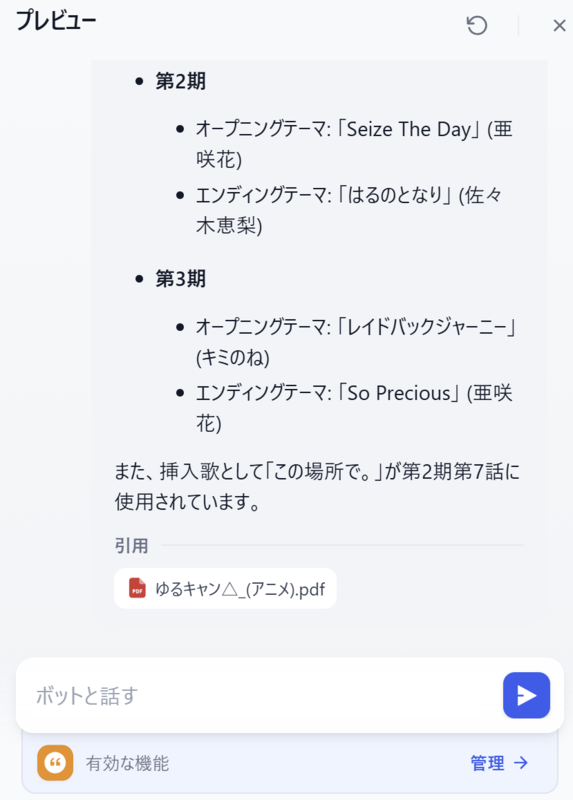573x800 pixels.
Task: Select the 第2期 heading
Action: tap(181, 81)
